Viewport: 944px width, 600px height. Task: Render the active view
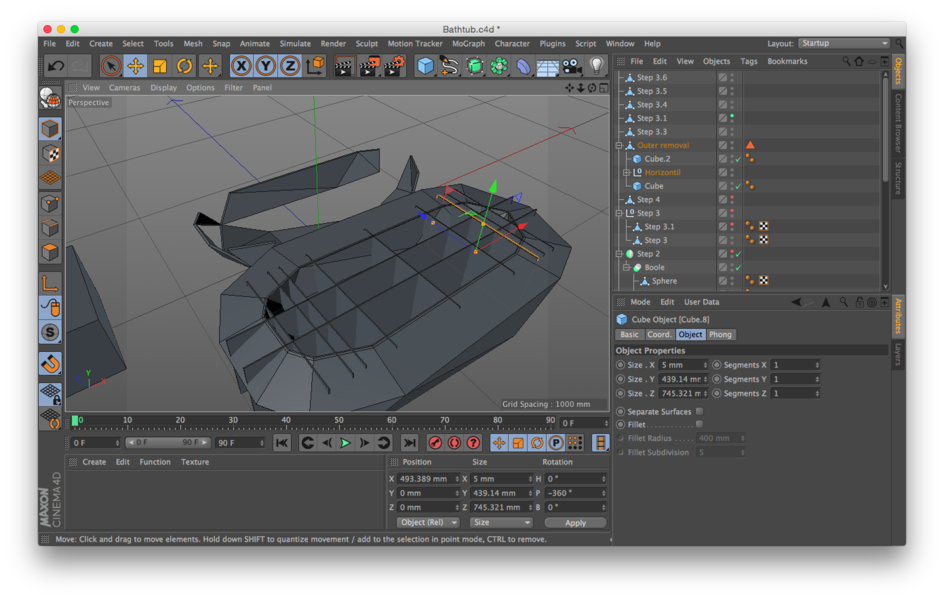[x=344, y=66]
